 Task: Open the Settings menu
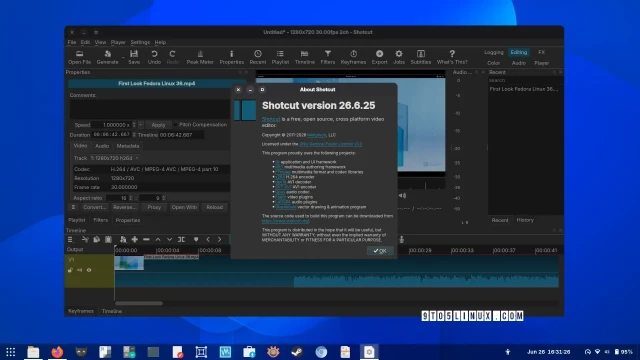[x=140, y=42]
